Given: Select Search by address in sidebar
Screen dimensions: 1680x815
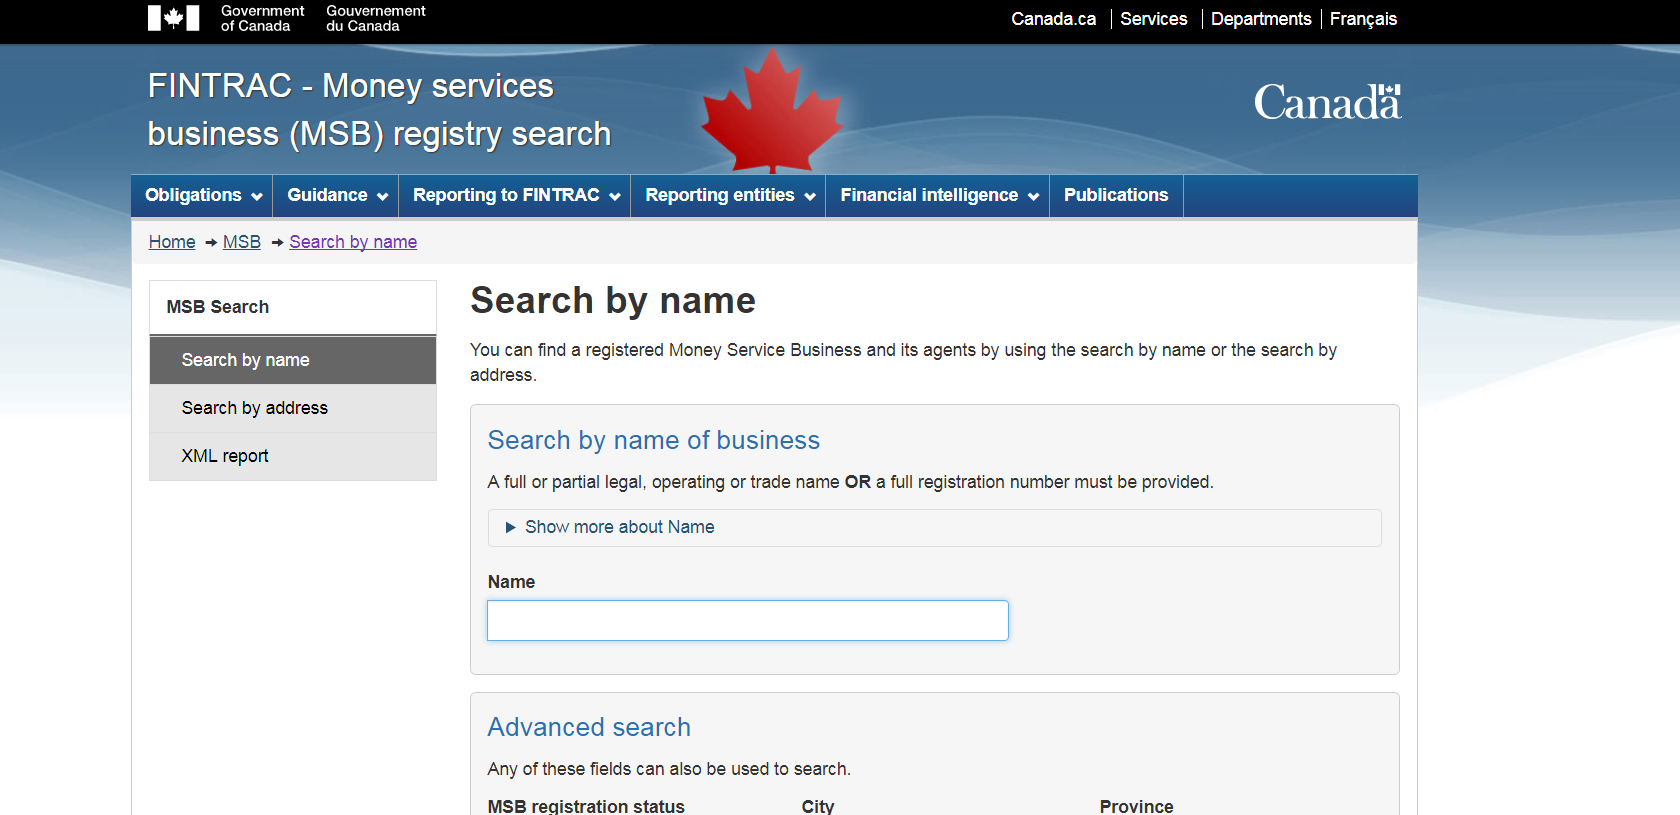Looking at the screenshot, I should 255,408.
